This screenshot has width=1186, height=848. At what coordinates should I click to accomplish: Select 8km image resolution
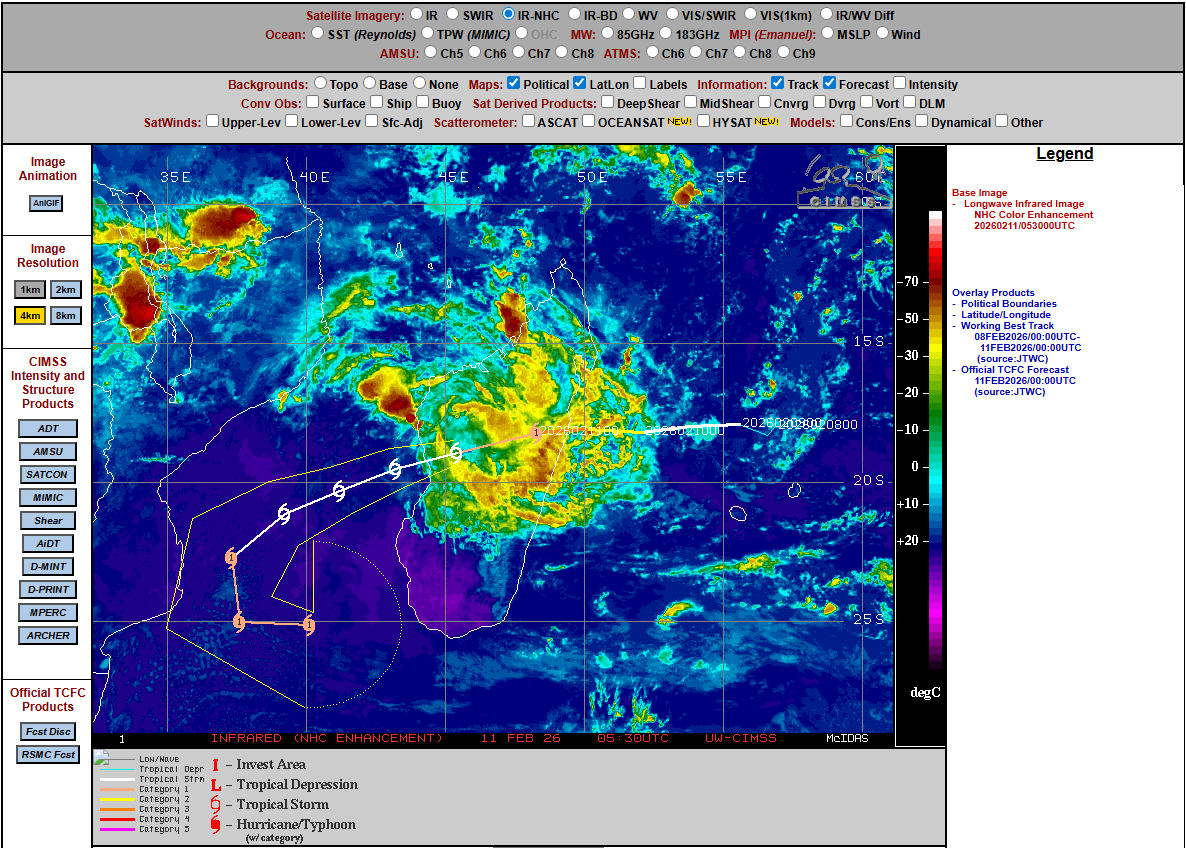[x=64, y=316]
